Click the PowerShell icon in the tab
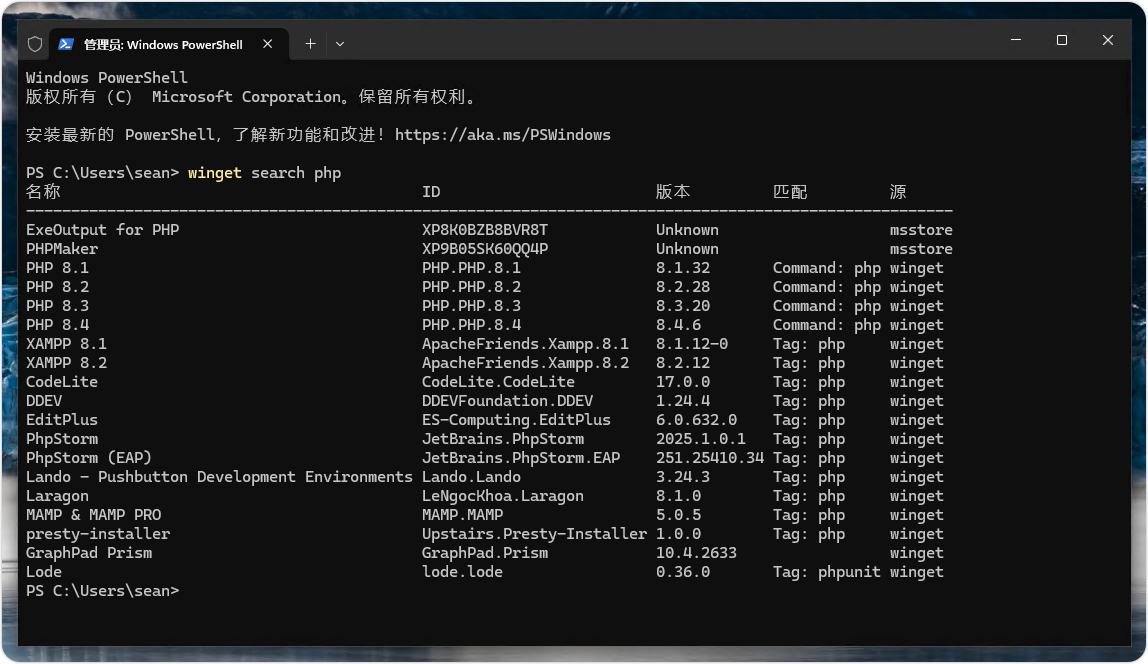Viewport: 1148px width, 664px height. 66,44
